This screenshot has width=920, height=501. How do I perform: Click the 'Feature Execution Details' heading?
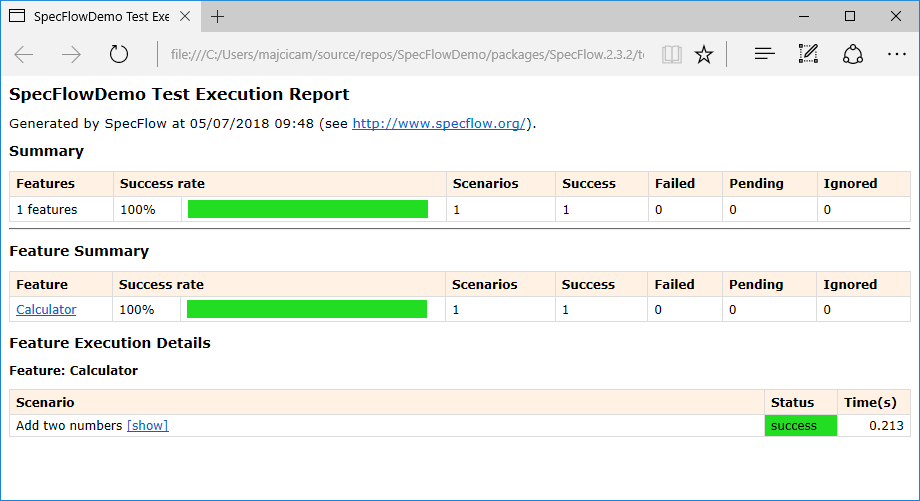click(x=110, y=343)
